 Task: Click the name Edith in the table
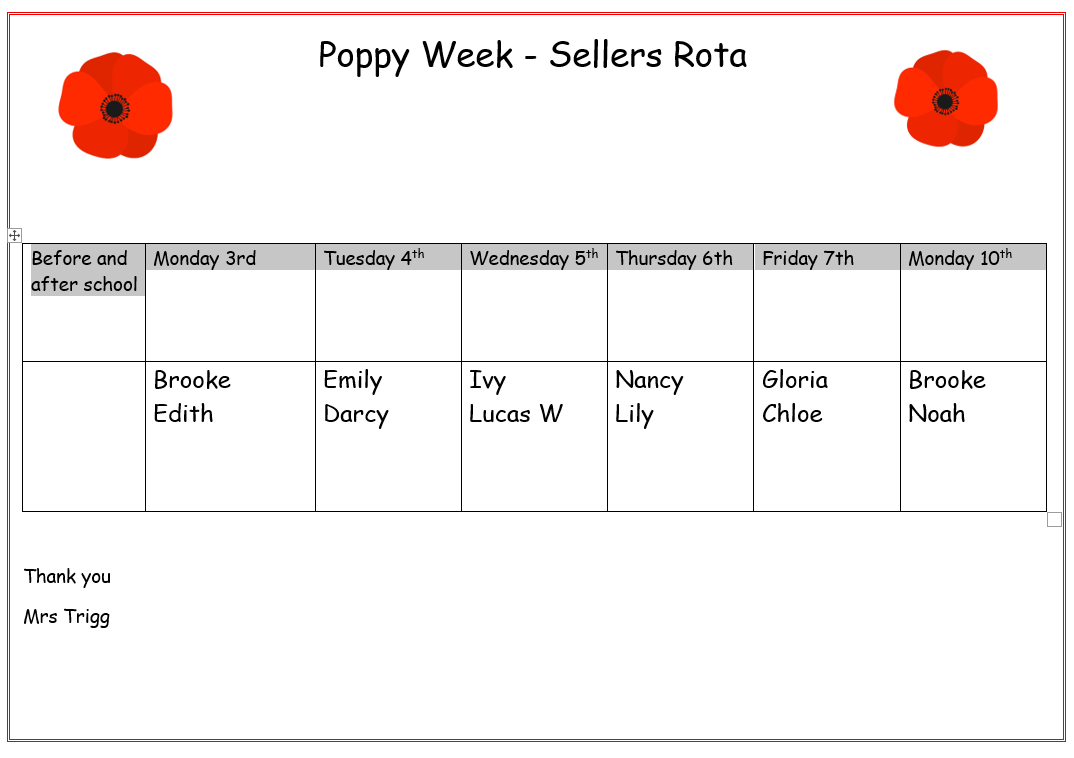pos(183,414)
